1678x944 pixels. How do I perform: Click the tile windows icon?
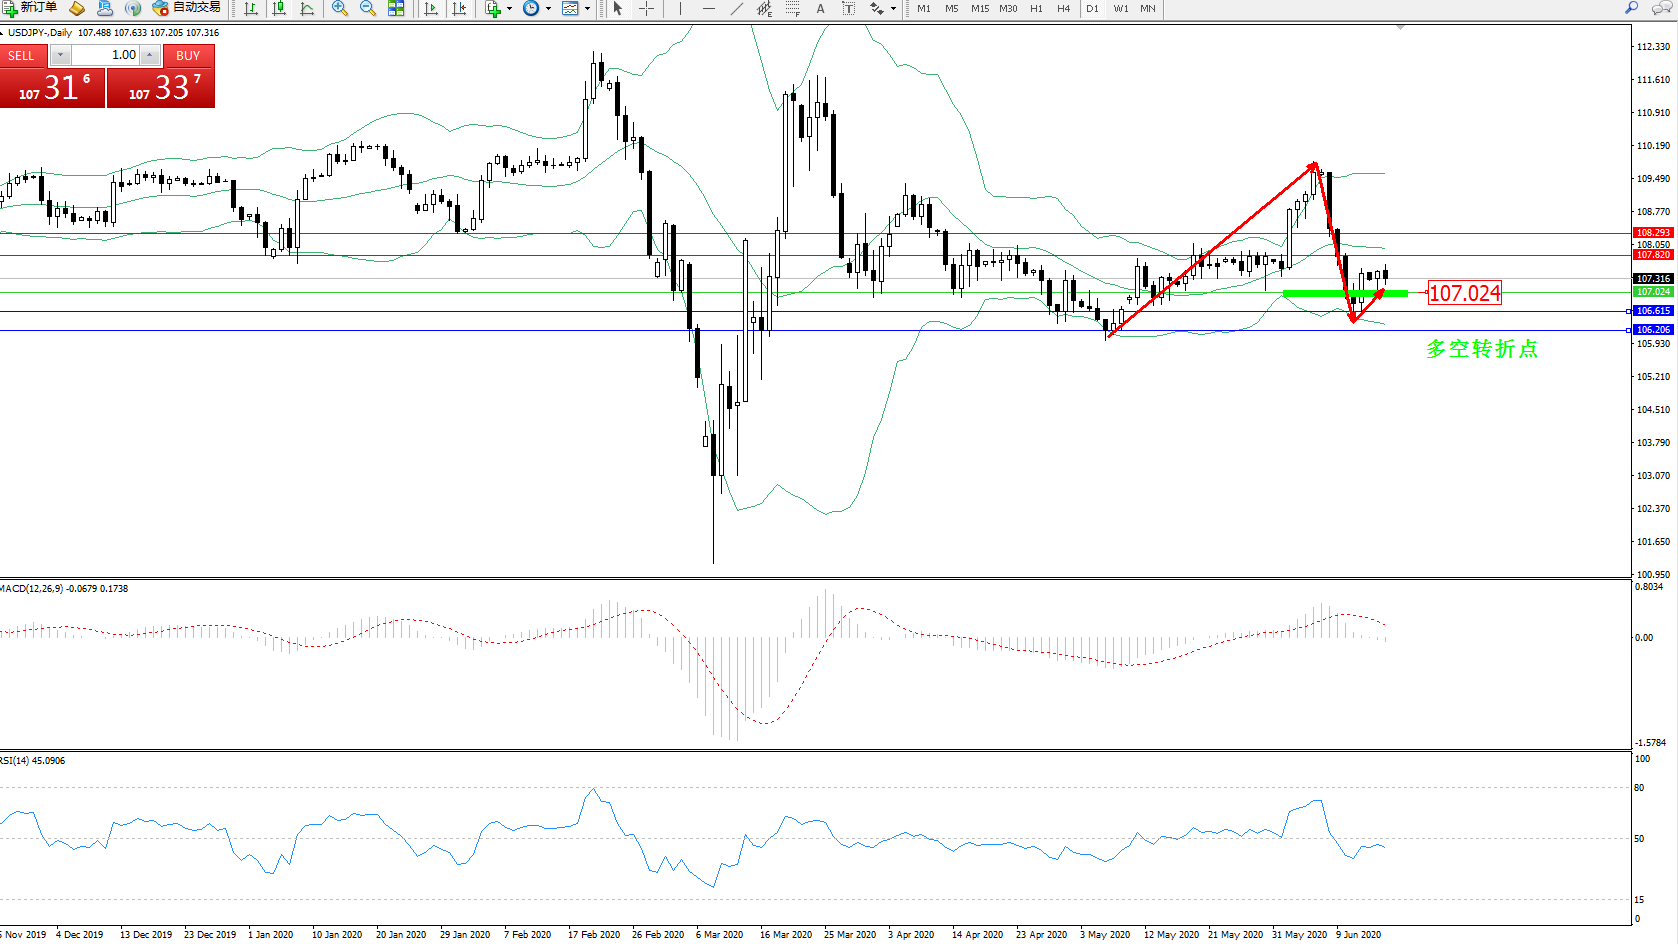(396, 8)
